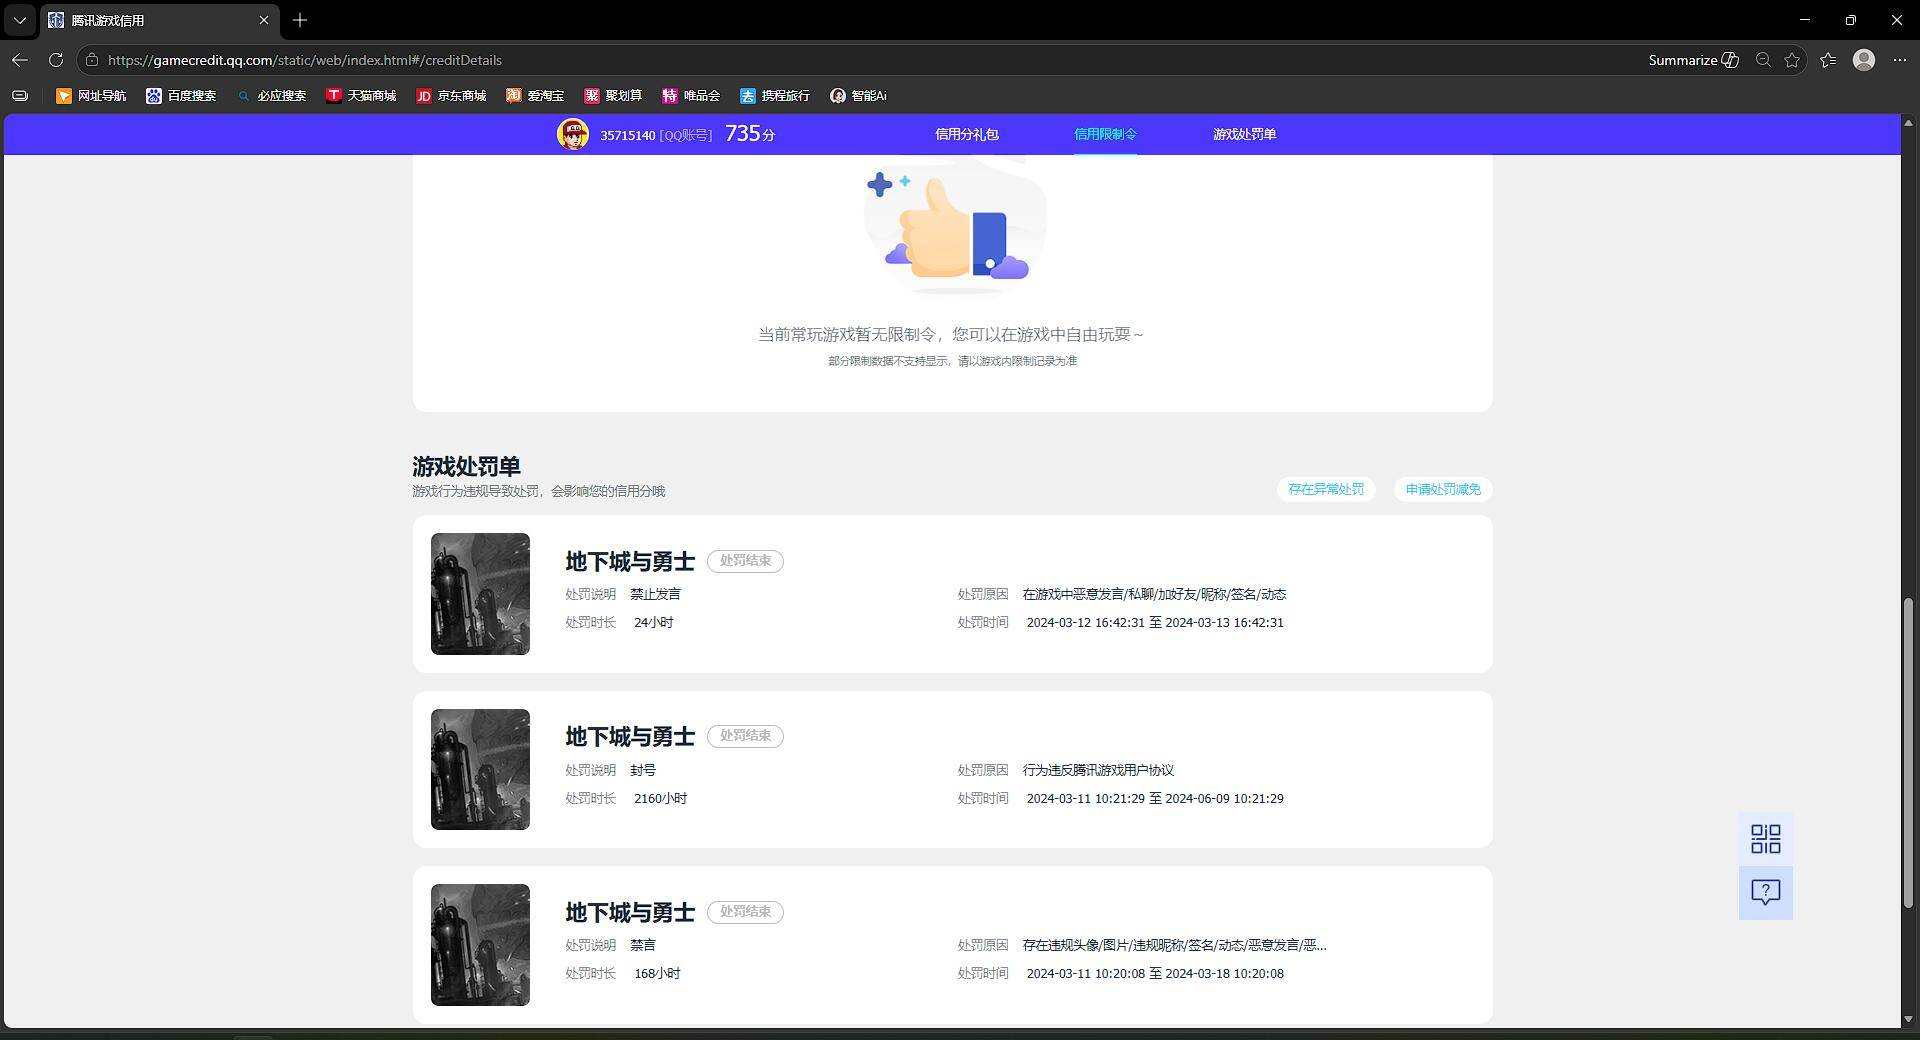Open 唯品会 bookmark
The image size is (1920, 1040).
pos(691,96)
